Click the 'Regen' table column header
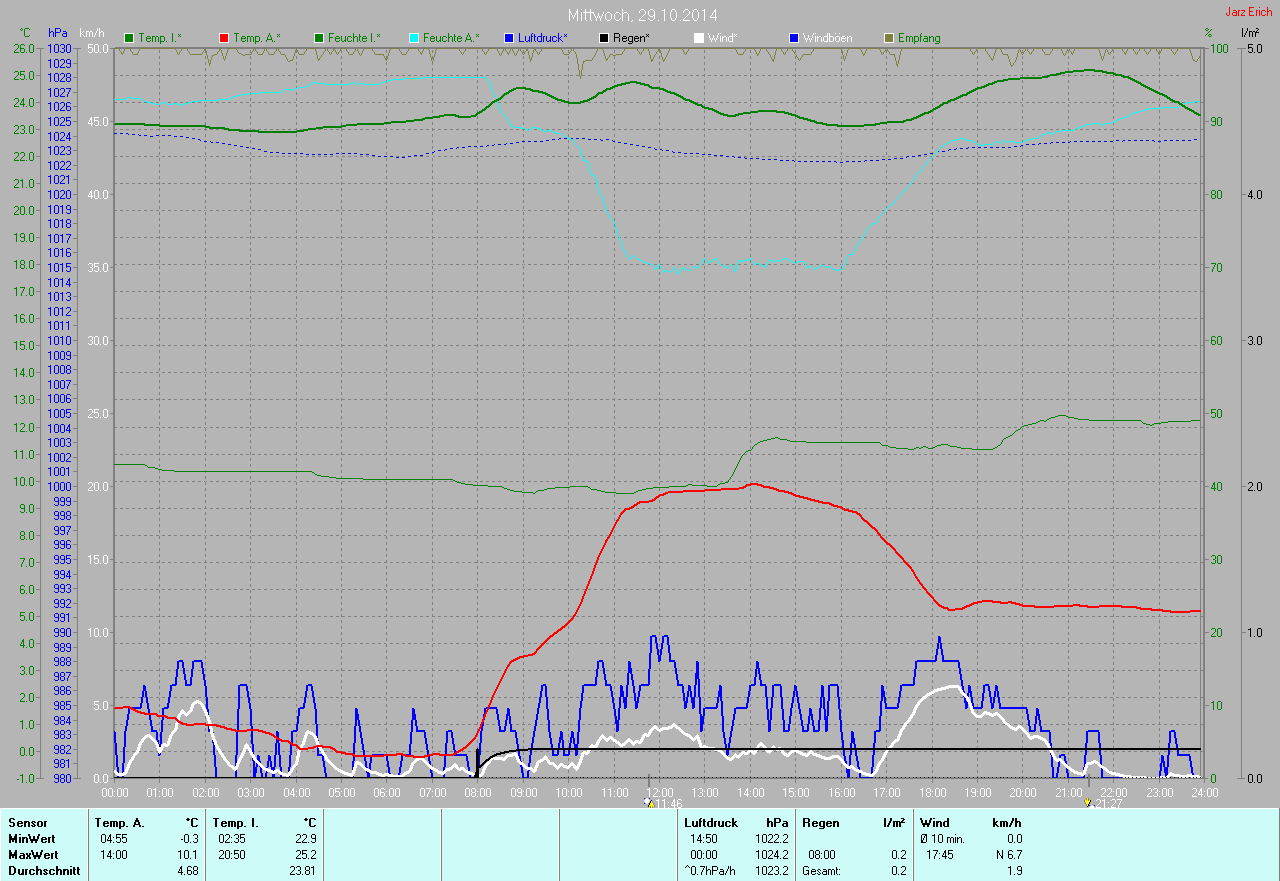The width and height of the screenshot is (1280, 881). (x=820, y=823)
